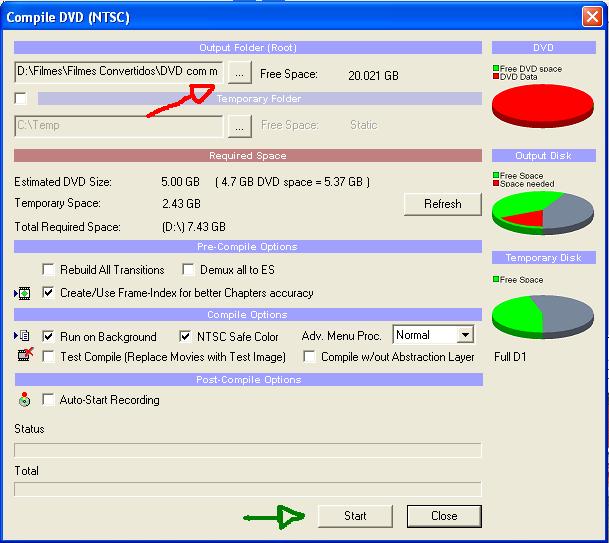Click the Required Space header
This screenshot has width=609, height=543.
pyautogui.click(x=248, y=156)
